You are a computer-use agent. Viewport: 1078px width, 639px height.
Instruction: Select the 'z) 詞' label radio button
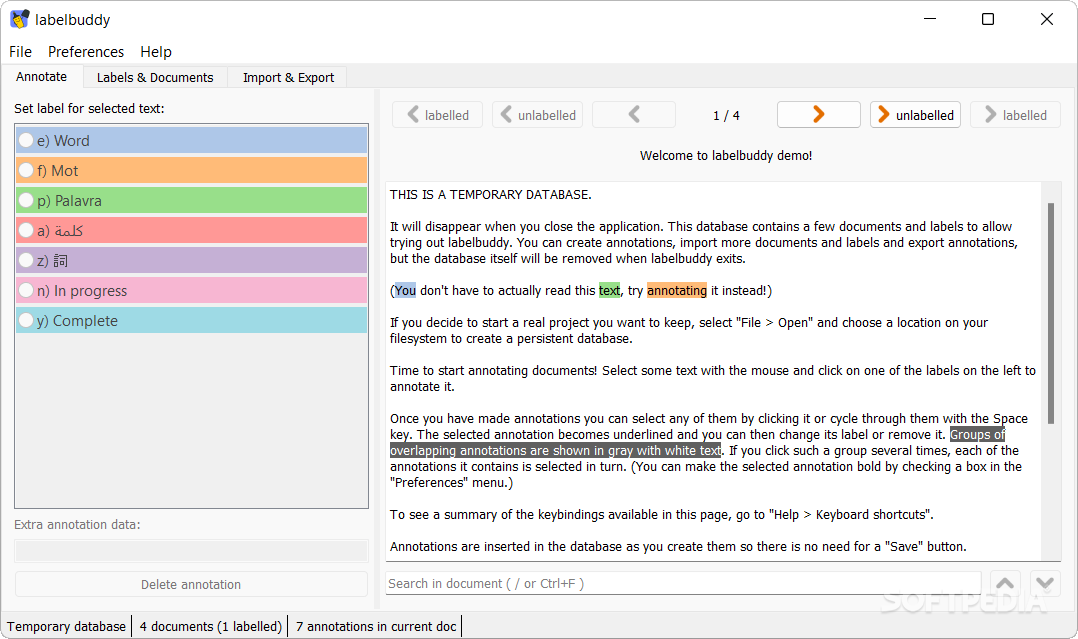click(x=26, y=260)
